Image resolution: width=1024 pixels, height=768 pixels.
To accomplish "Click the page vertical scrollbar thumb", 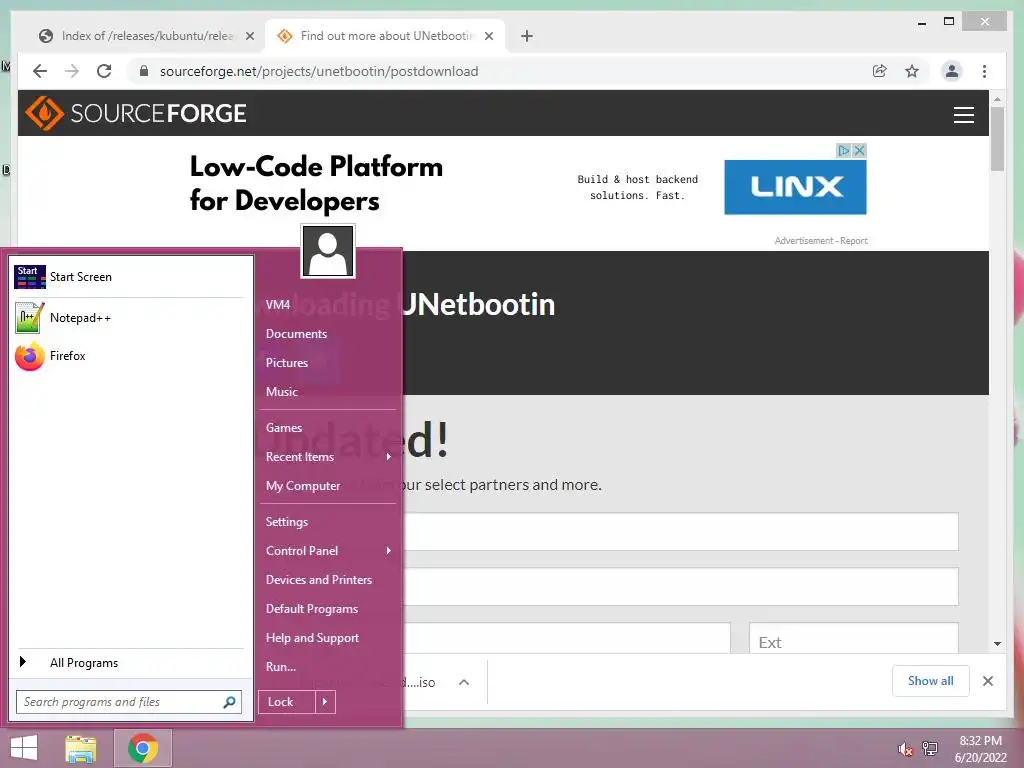I will [x=997, y=138].
